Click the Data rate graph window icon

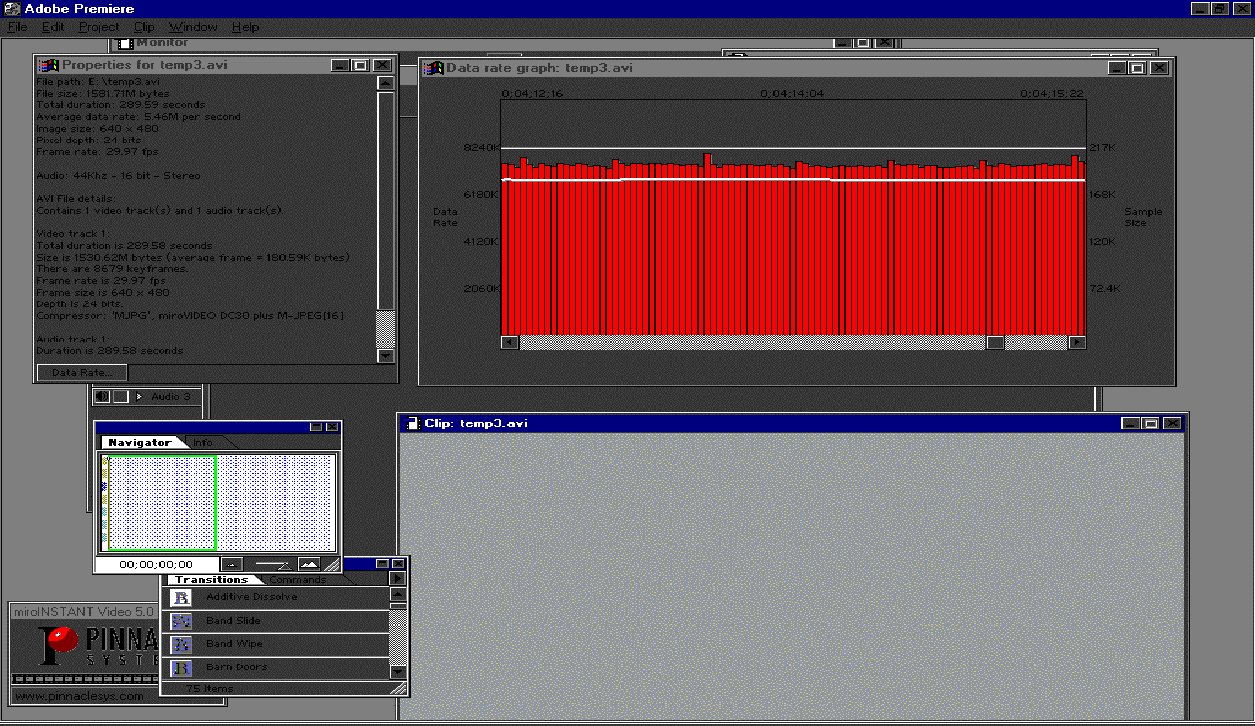click(x=433, y=68)
